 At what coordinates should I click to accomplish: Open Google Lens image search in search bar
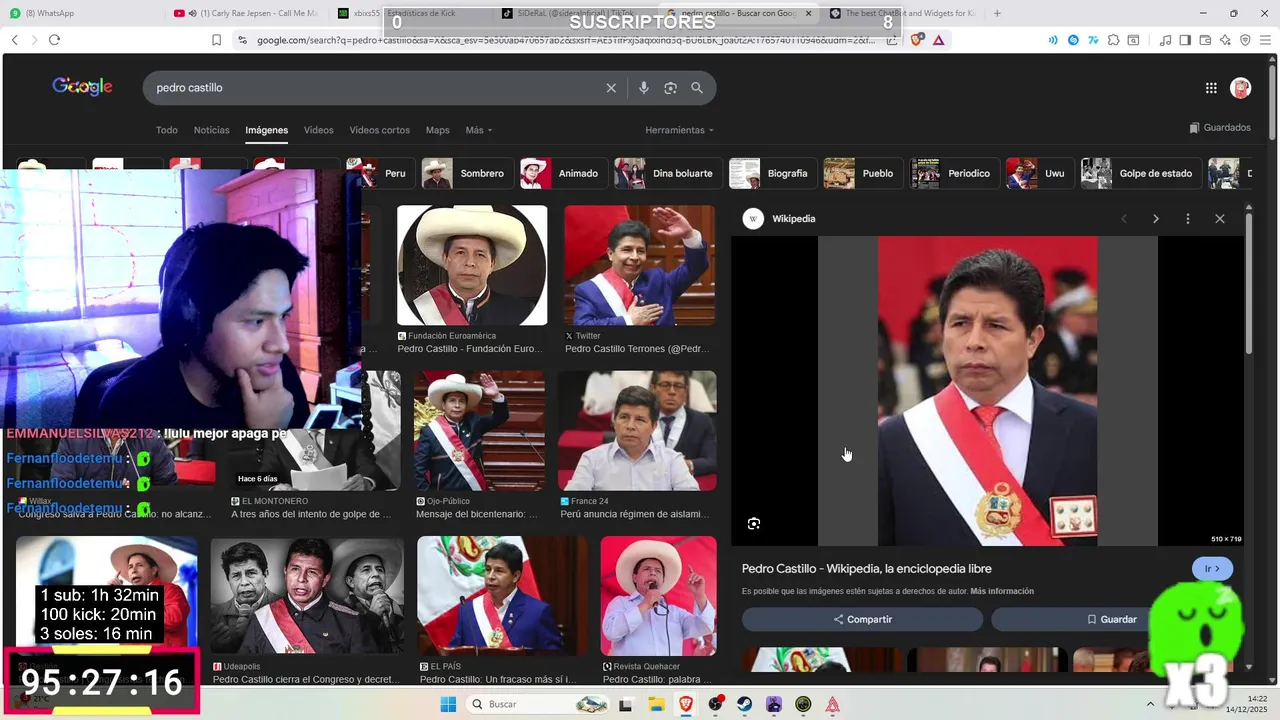point(670,88)
